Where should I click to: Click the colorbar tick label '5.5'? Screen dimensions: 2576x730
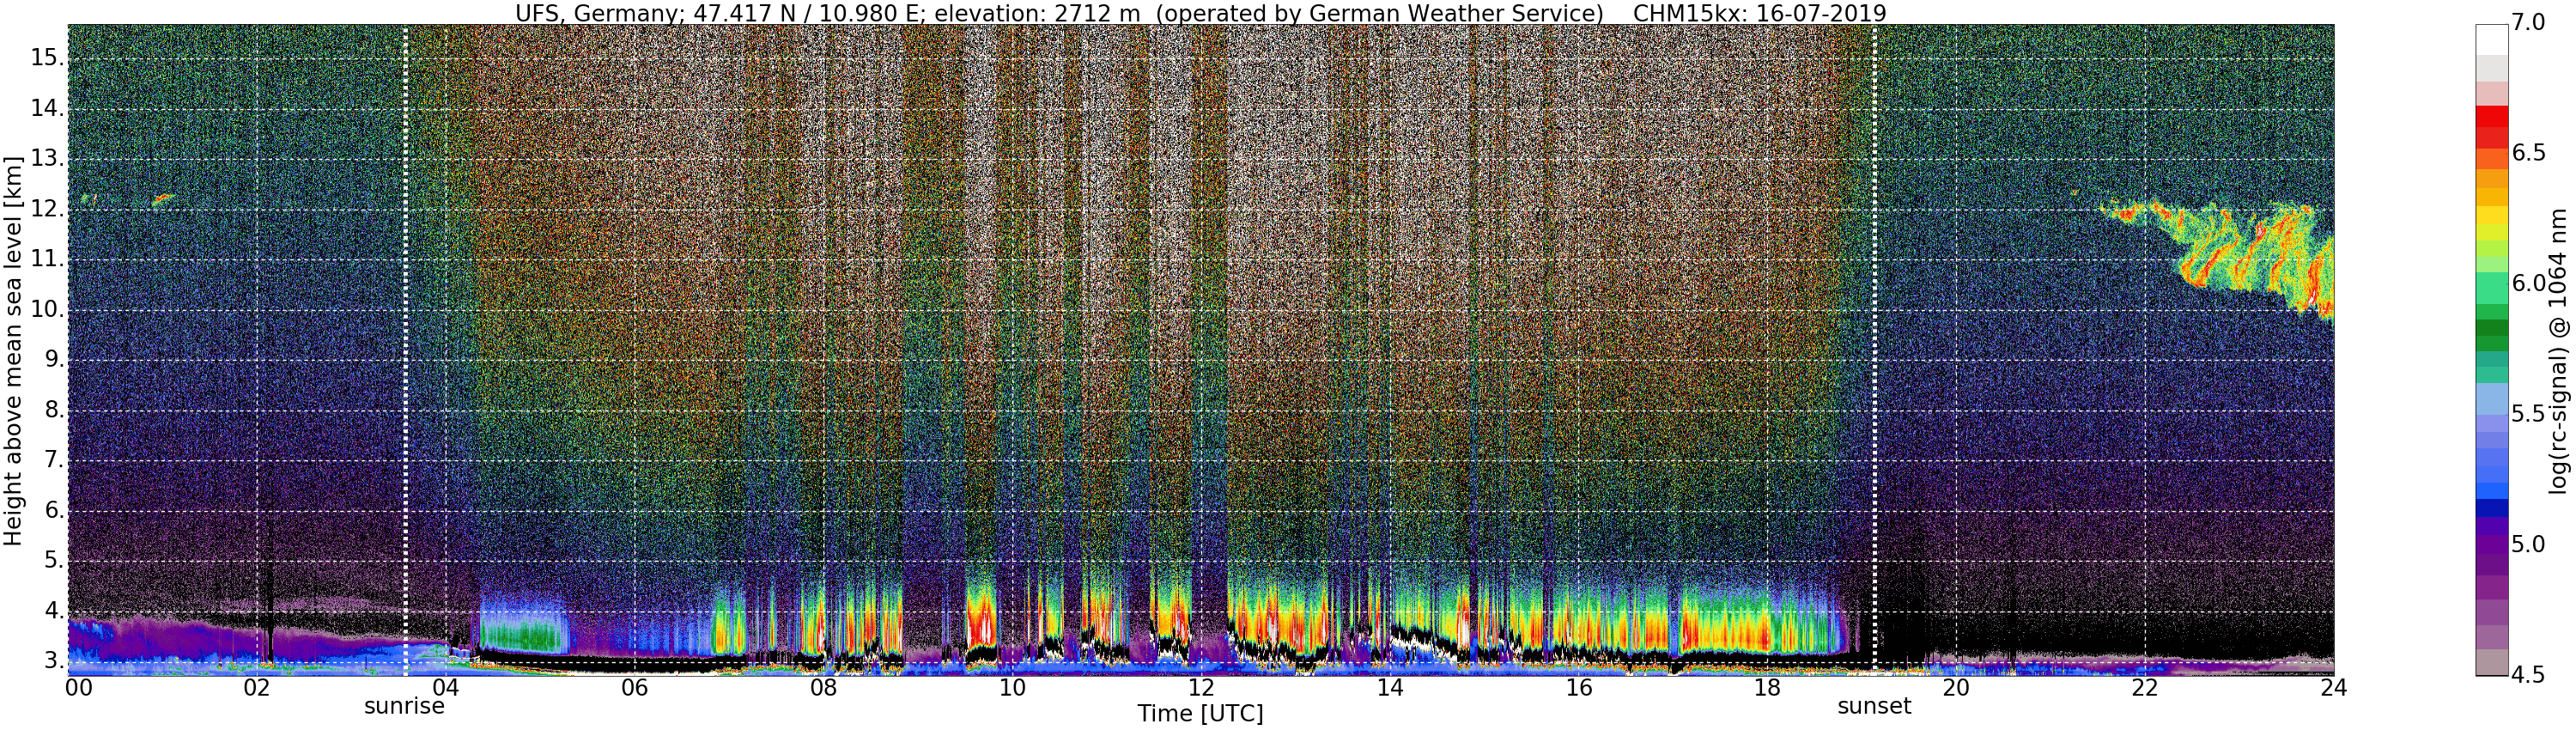(x=2528, y=414)
